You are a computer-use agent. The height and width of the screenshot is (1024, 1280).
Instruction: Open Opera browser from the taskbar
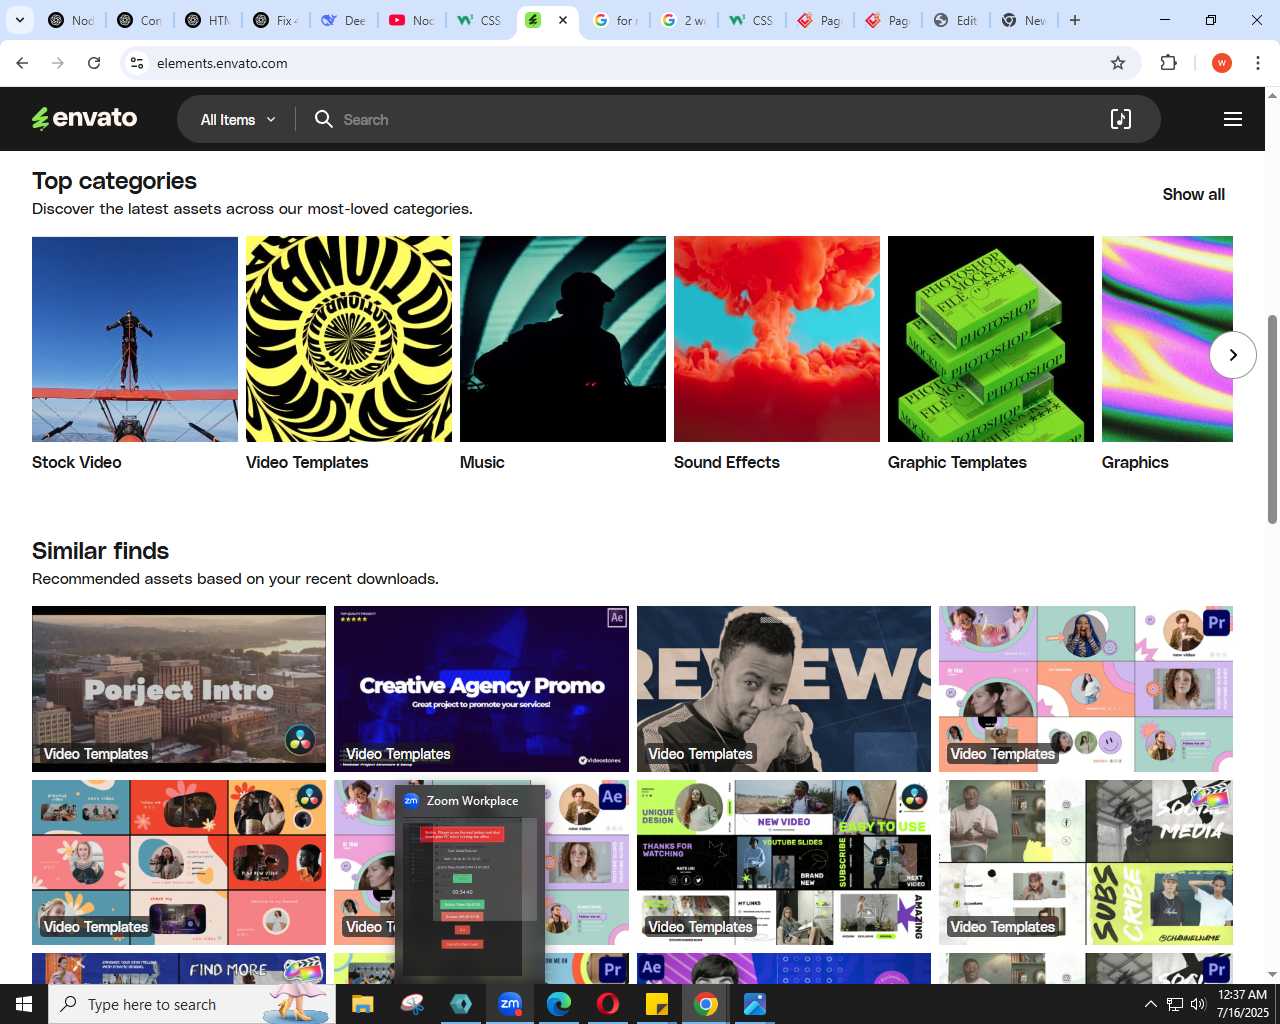coord(608,1004)
